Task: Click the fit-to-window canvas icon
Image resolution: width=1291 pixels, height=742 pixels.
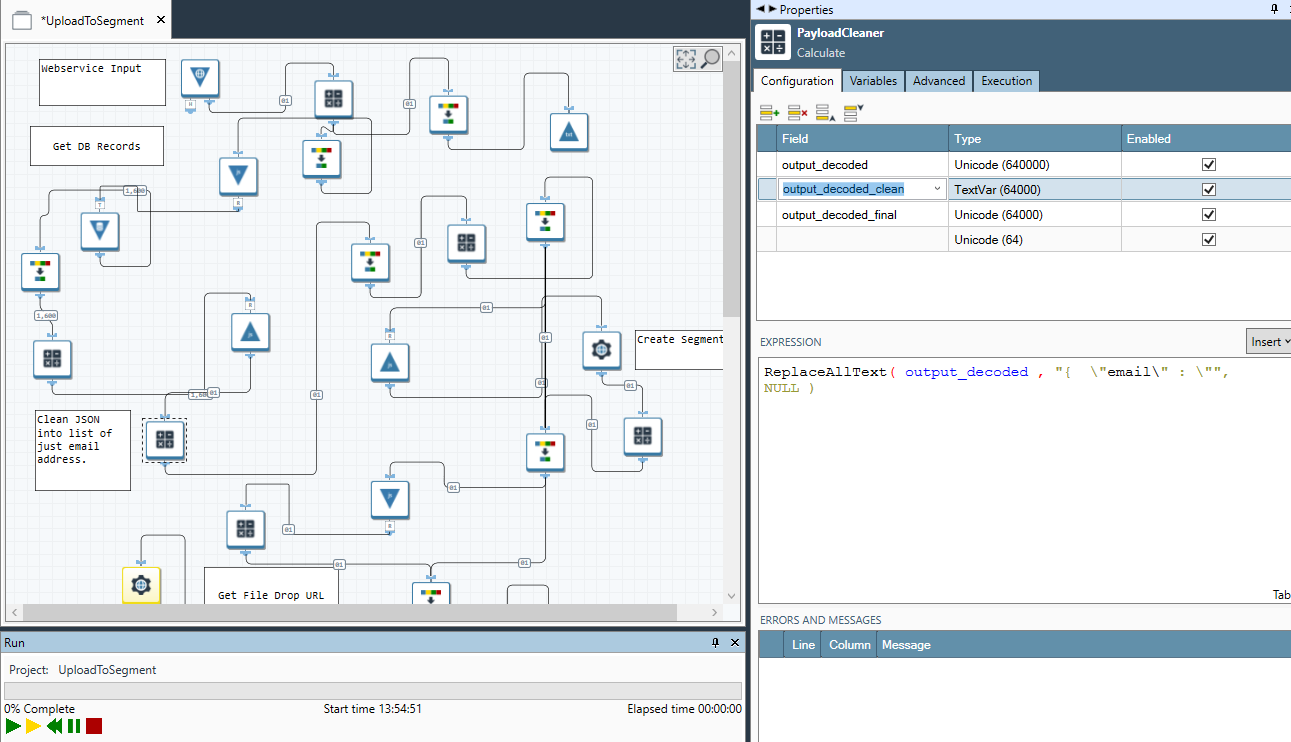Action: coord(685,59)
